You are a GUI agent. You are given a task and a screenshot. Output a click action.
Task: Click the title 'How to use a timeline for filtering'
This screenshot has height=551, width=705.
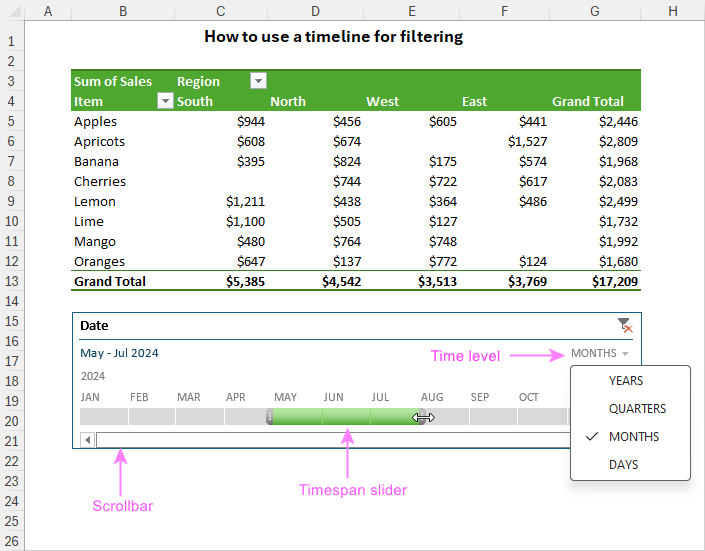tap(334, 36)
